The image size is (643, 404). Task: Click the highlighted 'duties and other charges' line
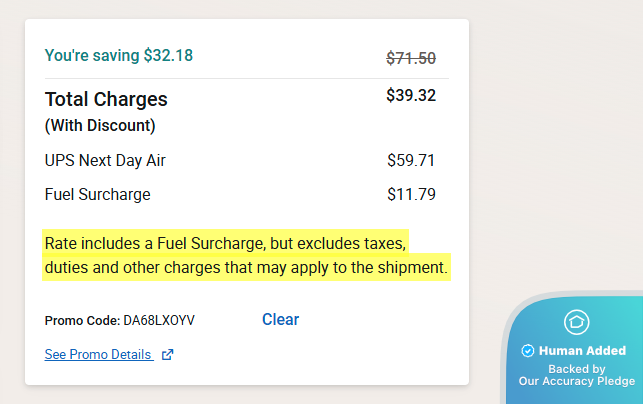(247, 268)
